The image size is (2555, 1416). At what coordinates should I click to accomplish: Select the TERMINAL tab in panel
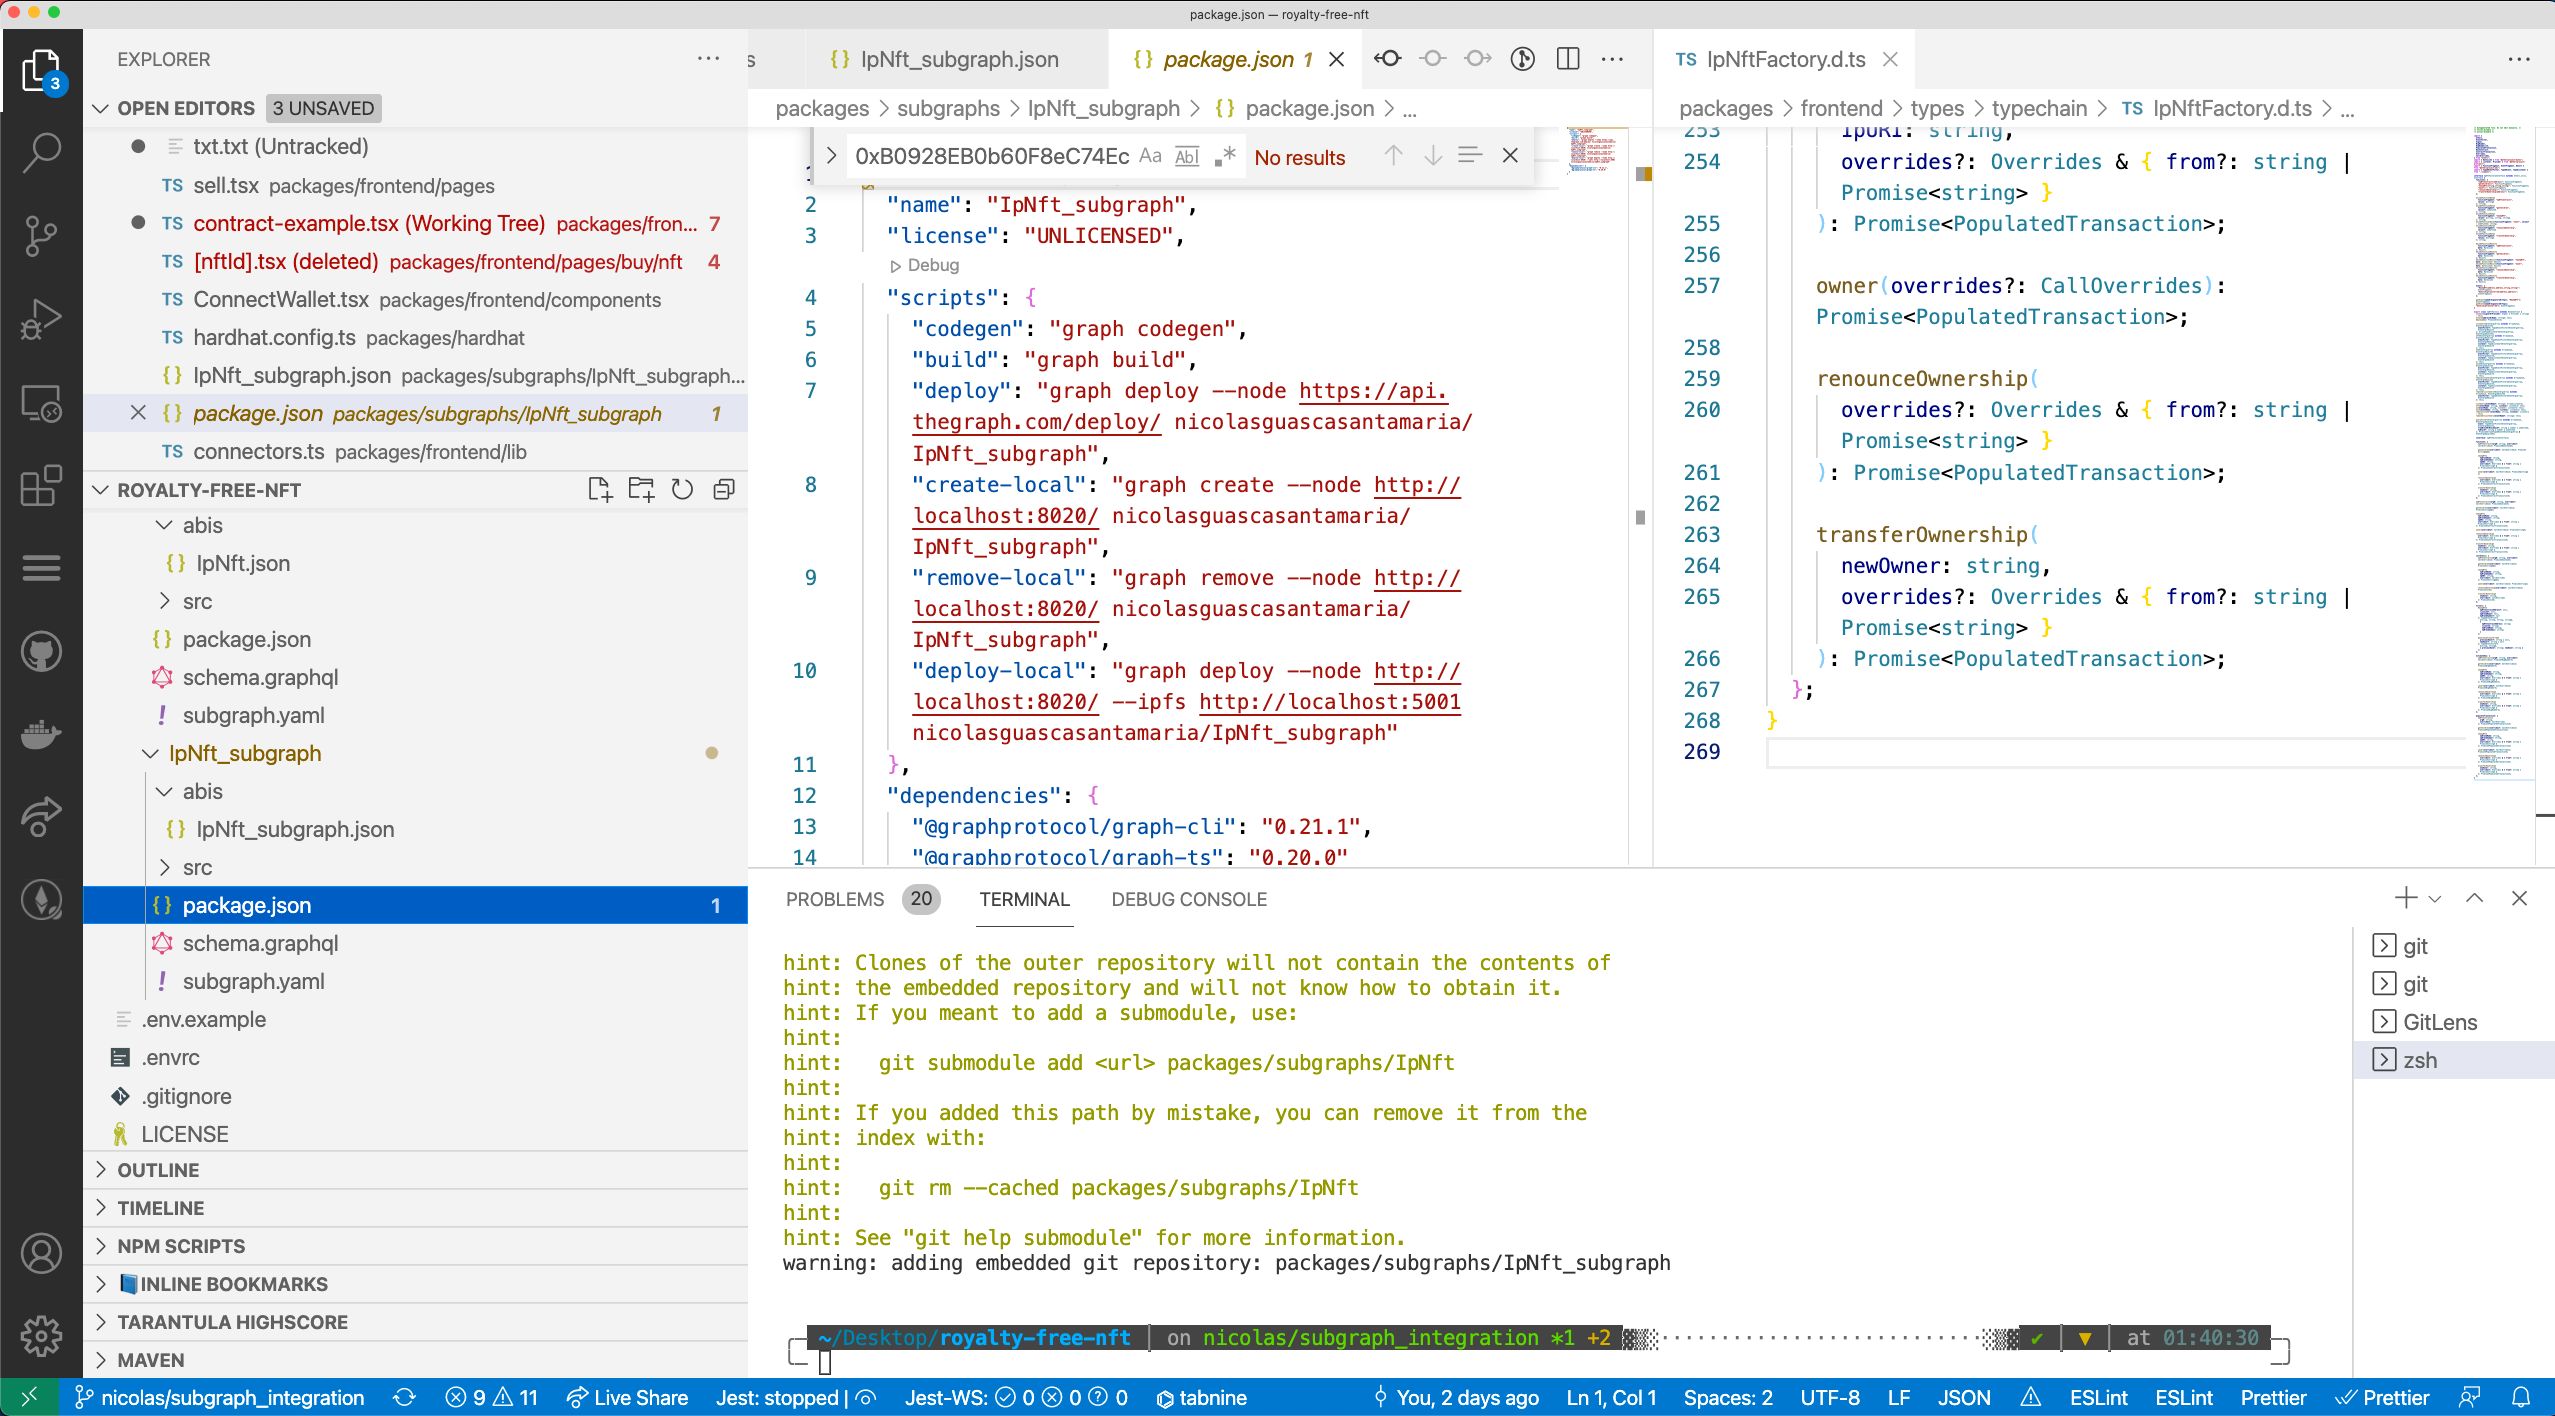point(1025,900)
